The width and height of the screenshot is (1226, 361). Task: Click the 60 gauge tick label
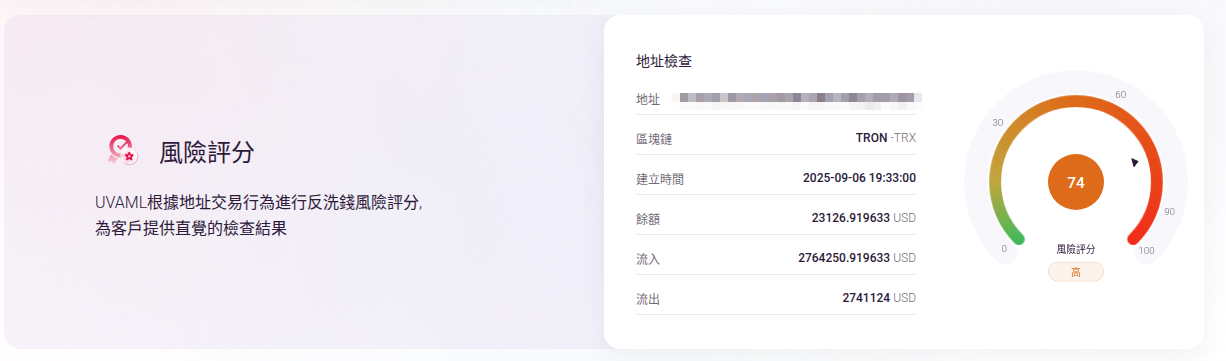(x=1120, y=95)
